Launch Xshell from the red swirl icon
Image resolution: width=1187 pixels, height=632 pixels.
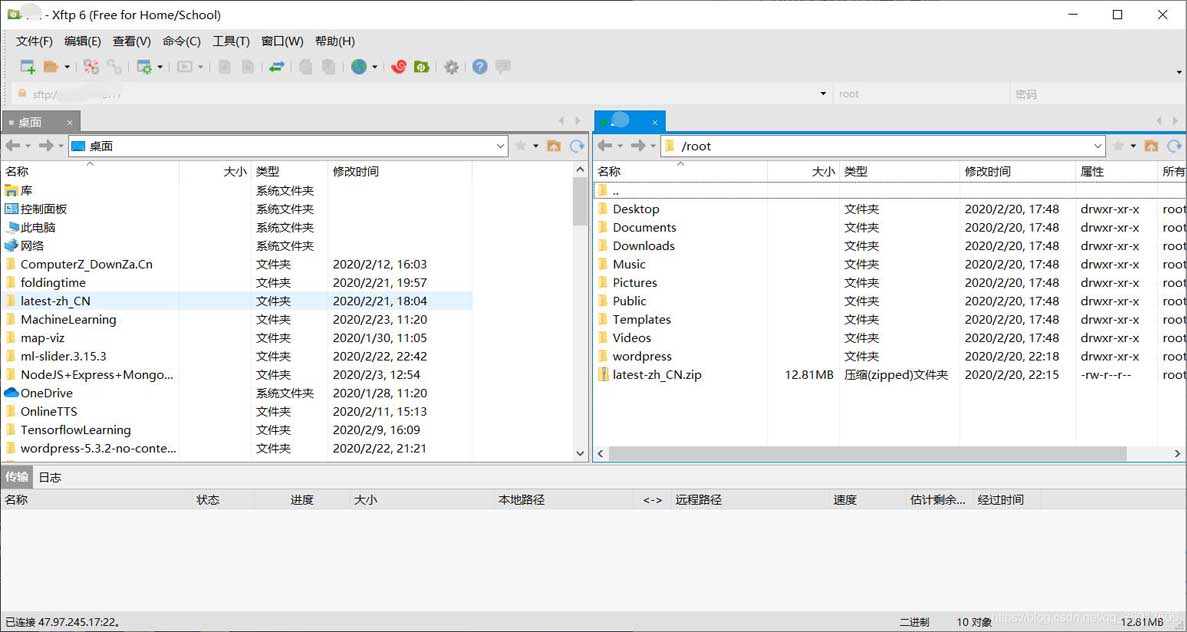coord(398,67)
